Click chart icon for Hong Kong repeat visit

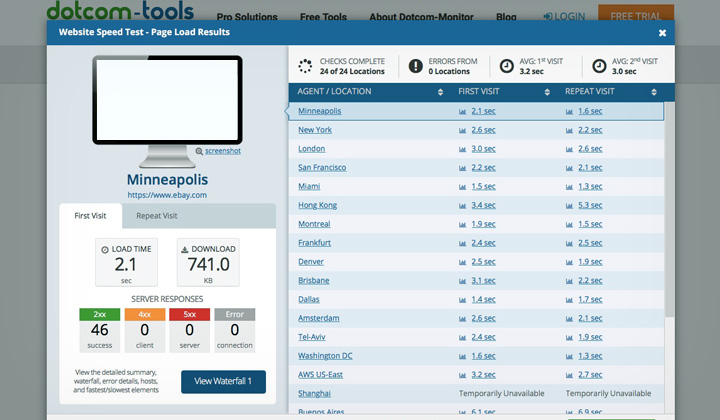[x=569, y=206]
